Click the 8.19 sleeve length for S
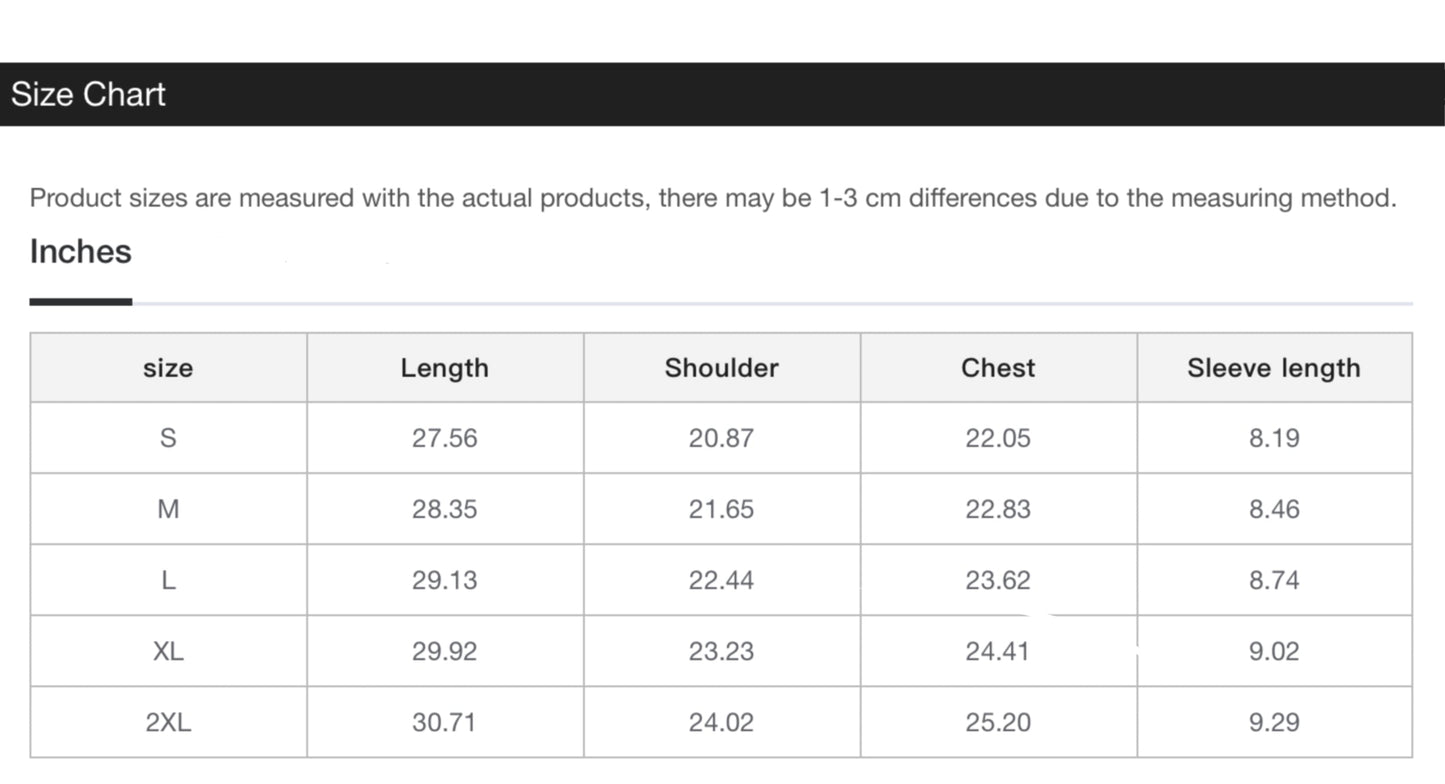 1274,438
